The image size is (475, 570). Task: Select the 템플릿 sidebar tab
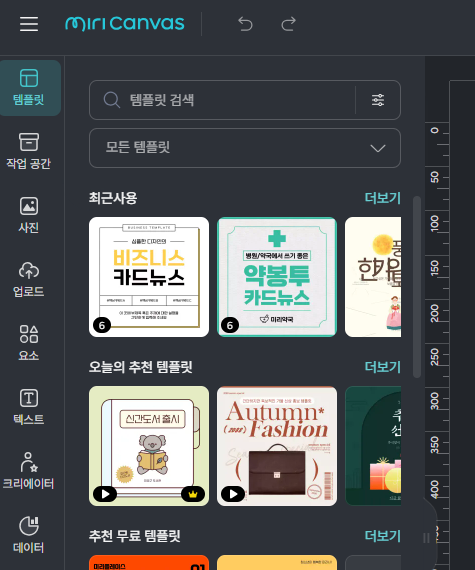pyautogui.click(x=29, y=88)
